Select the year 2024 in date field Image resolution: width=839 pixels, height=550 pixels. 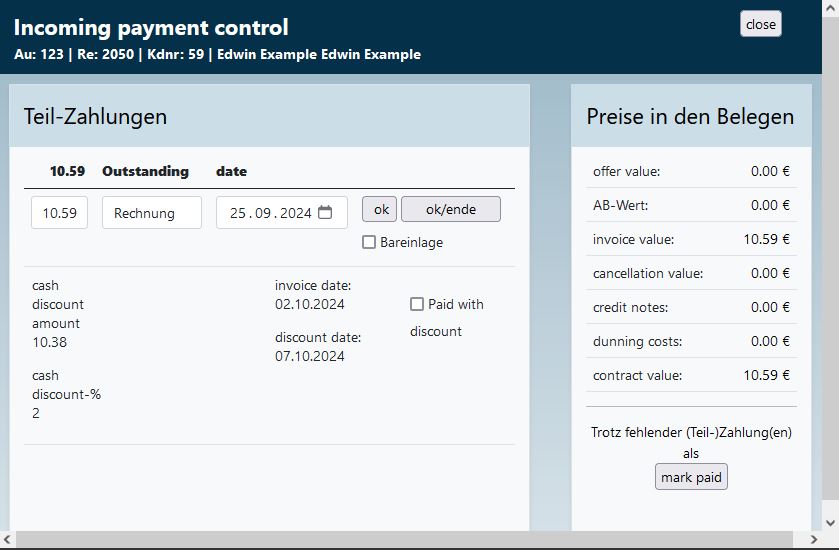coord(296,213)
